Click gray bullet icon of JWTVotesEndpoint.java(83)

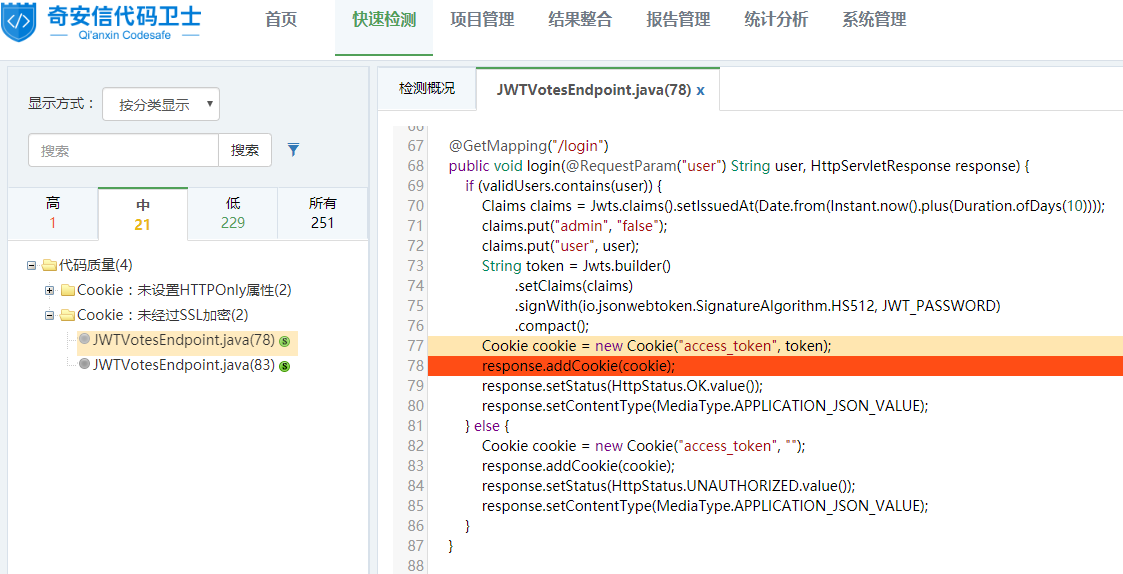(x=84, y=365)
